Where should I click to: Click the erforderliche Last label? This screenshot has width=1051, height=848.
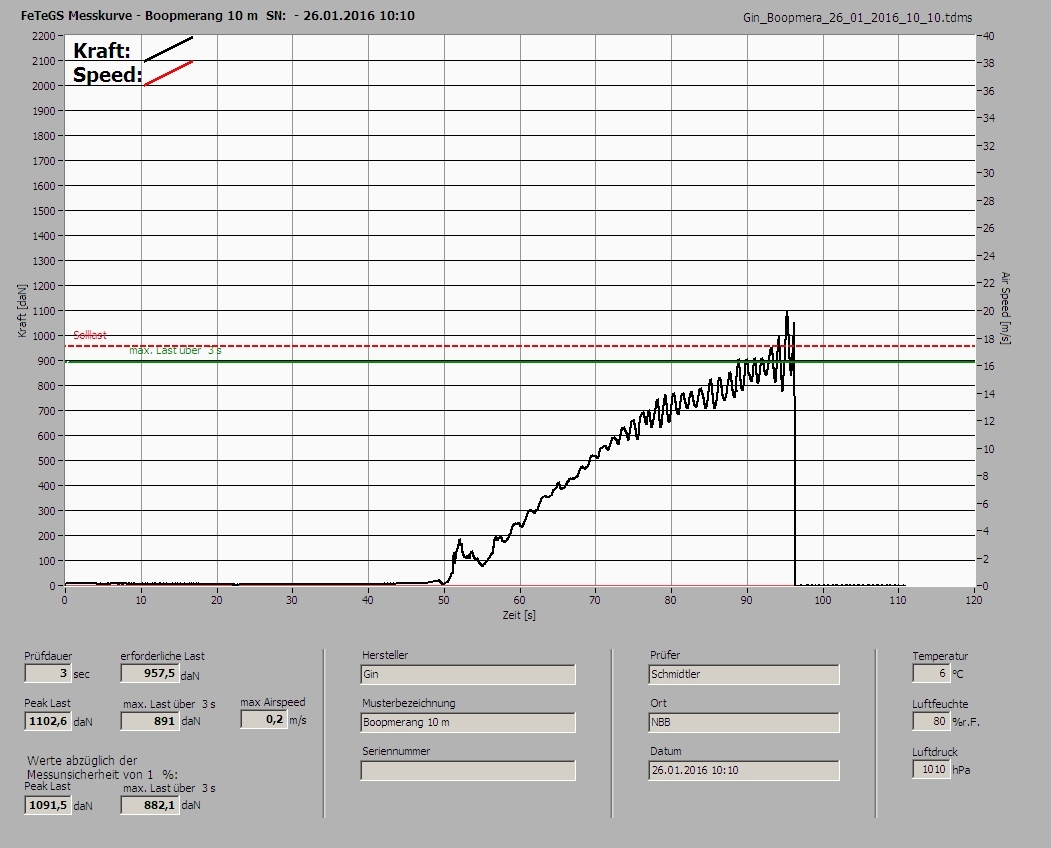coord(163,656)
